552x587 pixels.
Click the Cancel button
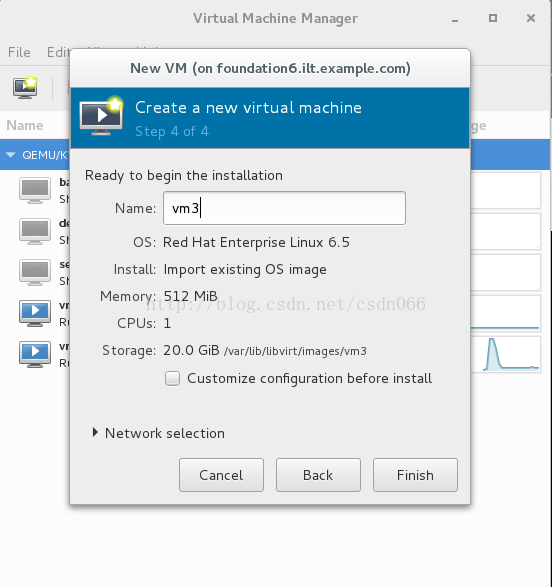221,475
